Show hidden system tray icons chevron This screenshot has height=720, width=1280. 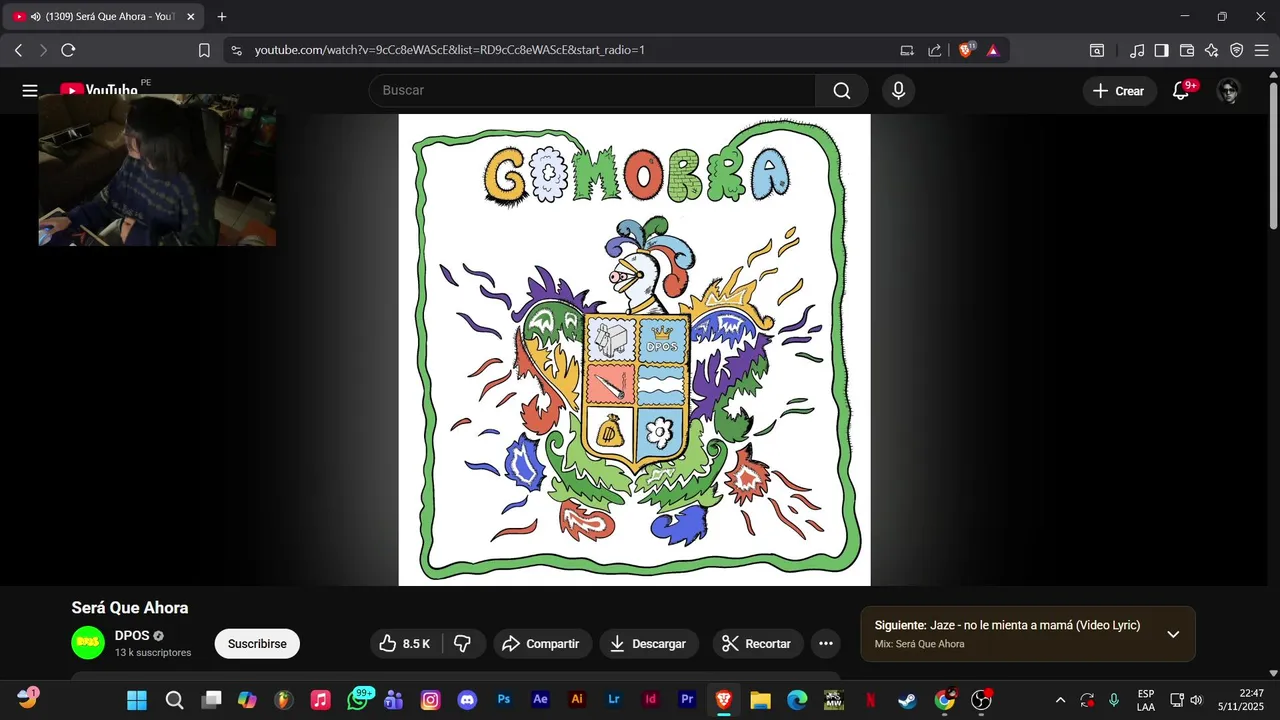[1060, 700]
